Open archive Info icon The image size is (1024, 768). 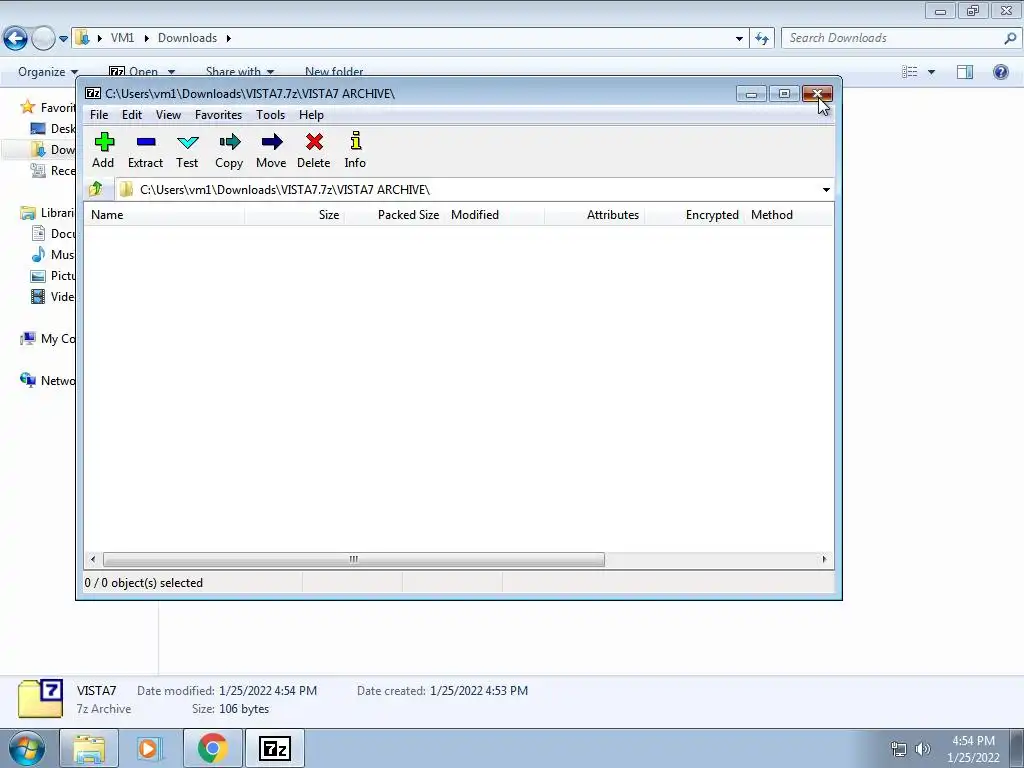tap(355, 150)
